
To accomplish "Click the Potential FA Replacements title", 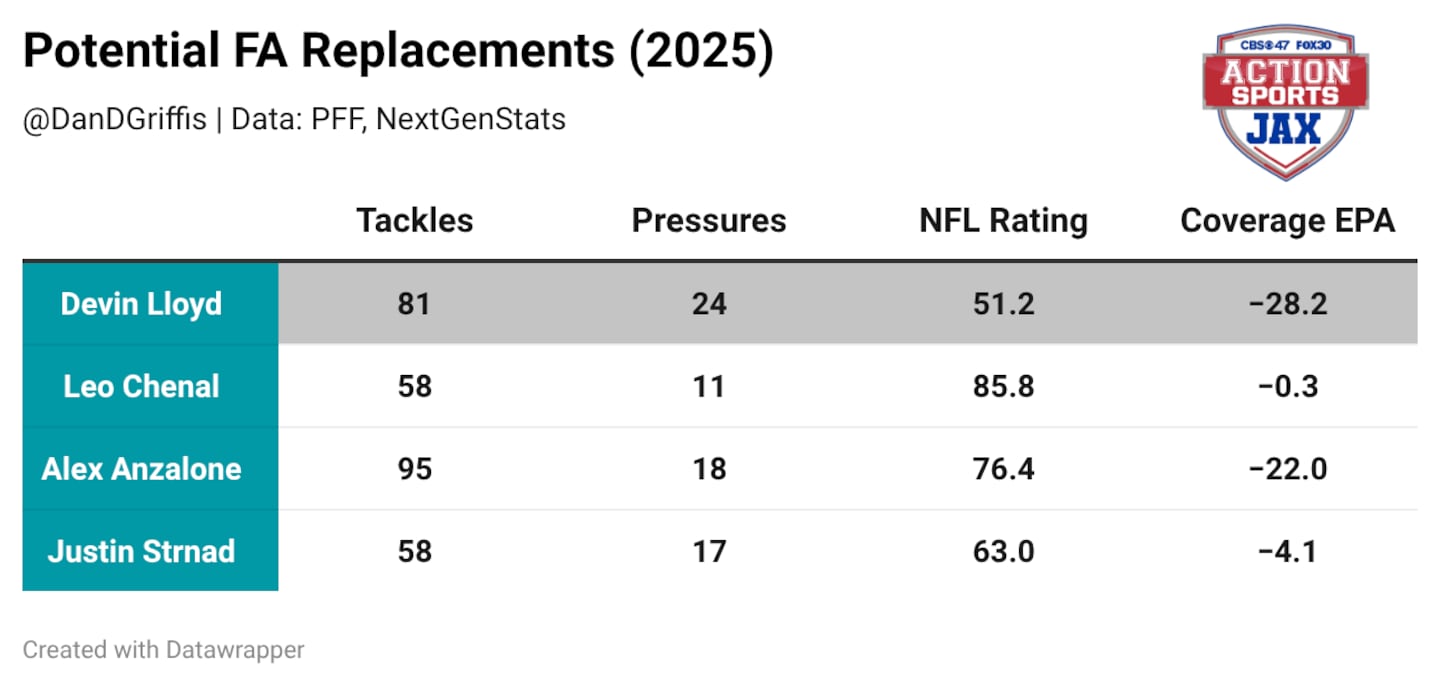I will (x=398, y=52).
